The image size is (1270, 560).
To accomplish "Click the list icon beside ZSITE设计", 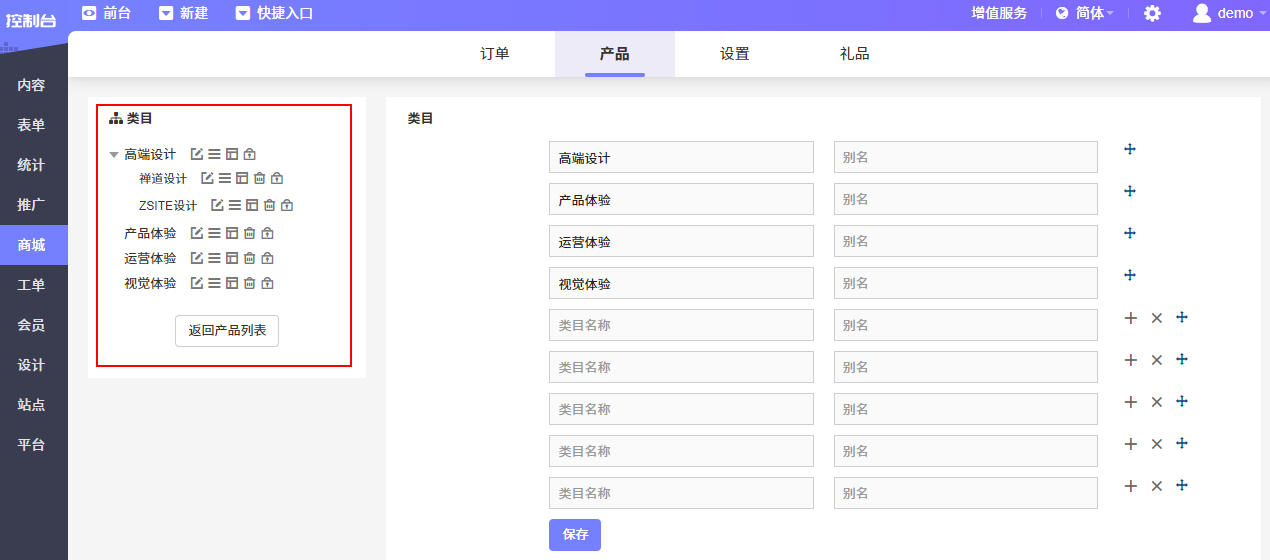I will (235, 206).
